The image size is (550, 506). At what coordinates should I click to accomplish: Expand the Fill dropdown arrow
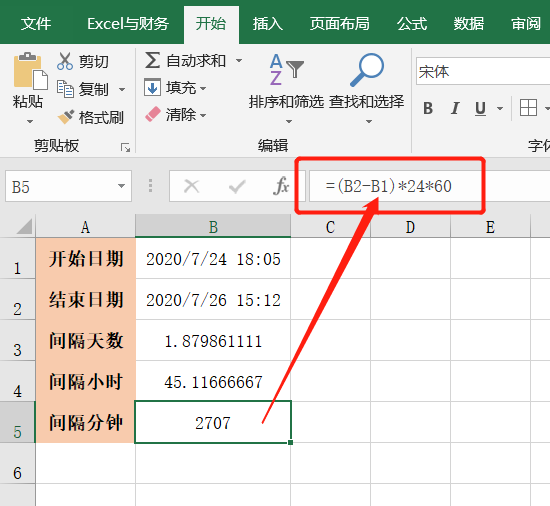point(203,88)
